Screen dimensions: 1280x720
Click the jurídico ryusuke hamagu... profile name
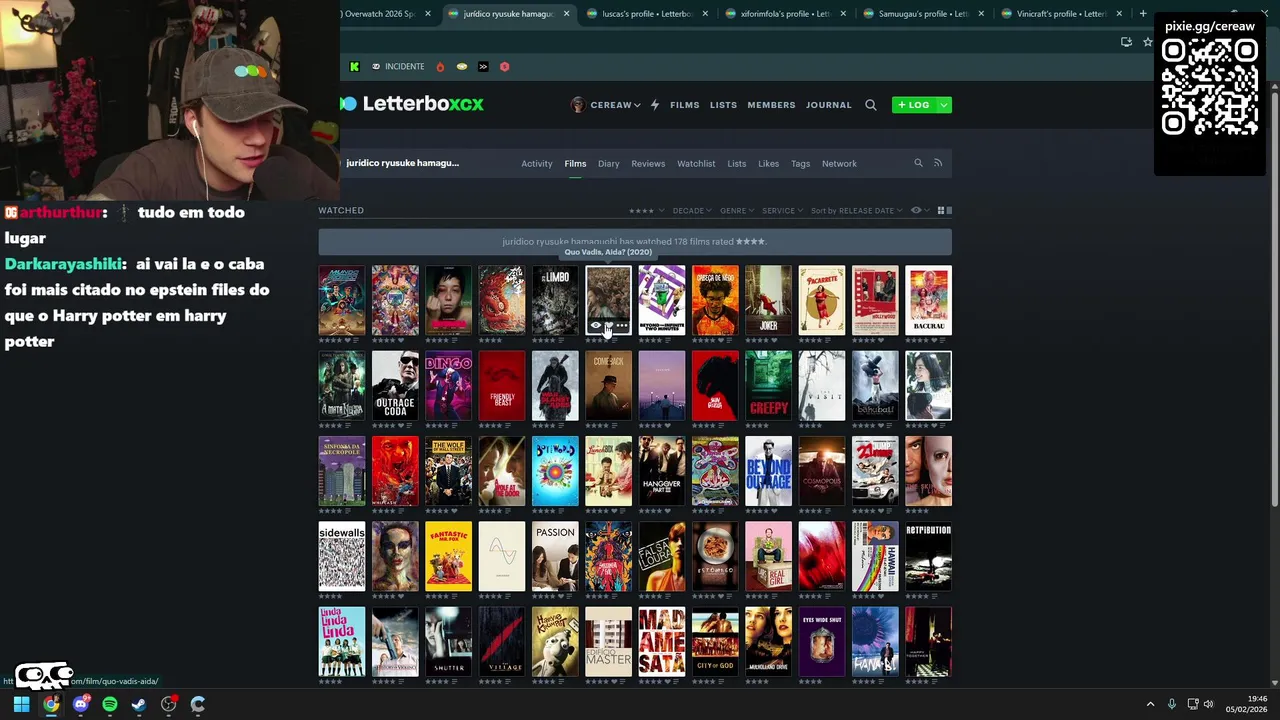(402, 163)
